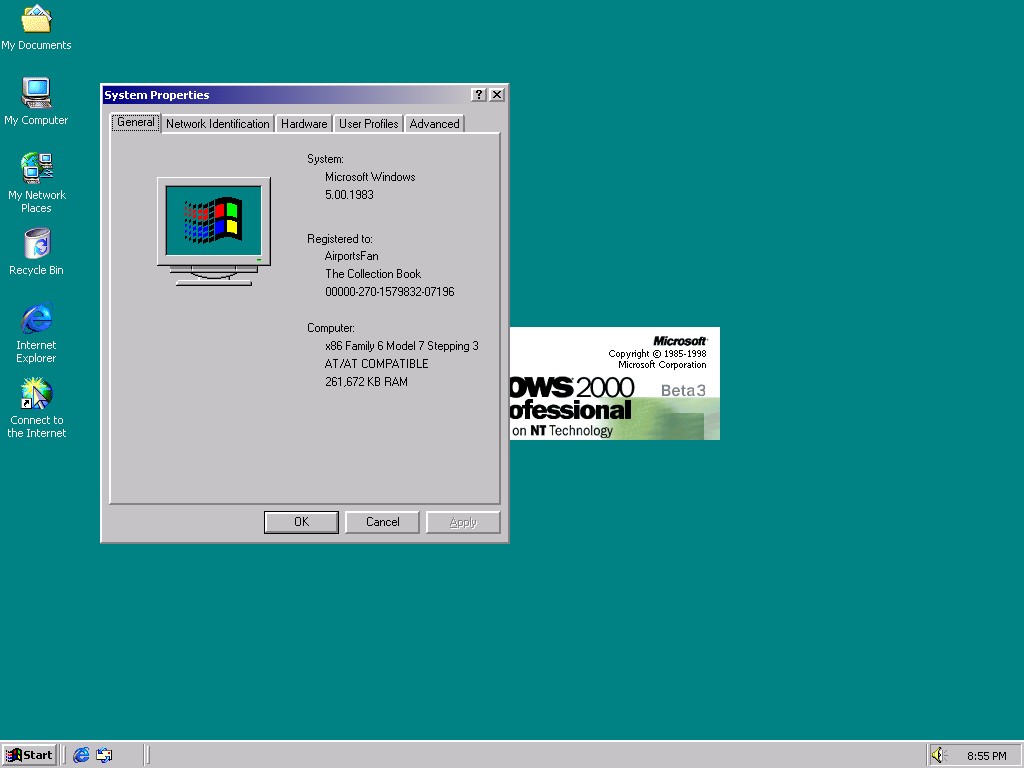Open the User Profiles tab
This screenshot has height=768, width=1024.
pos(368,123)
